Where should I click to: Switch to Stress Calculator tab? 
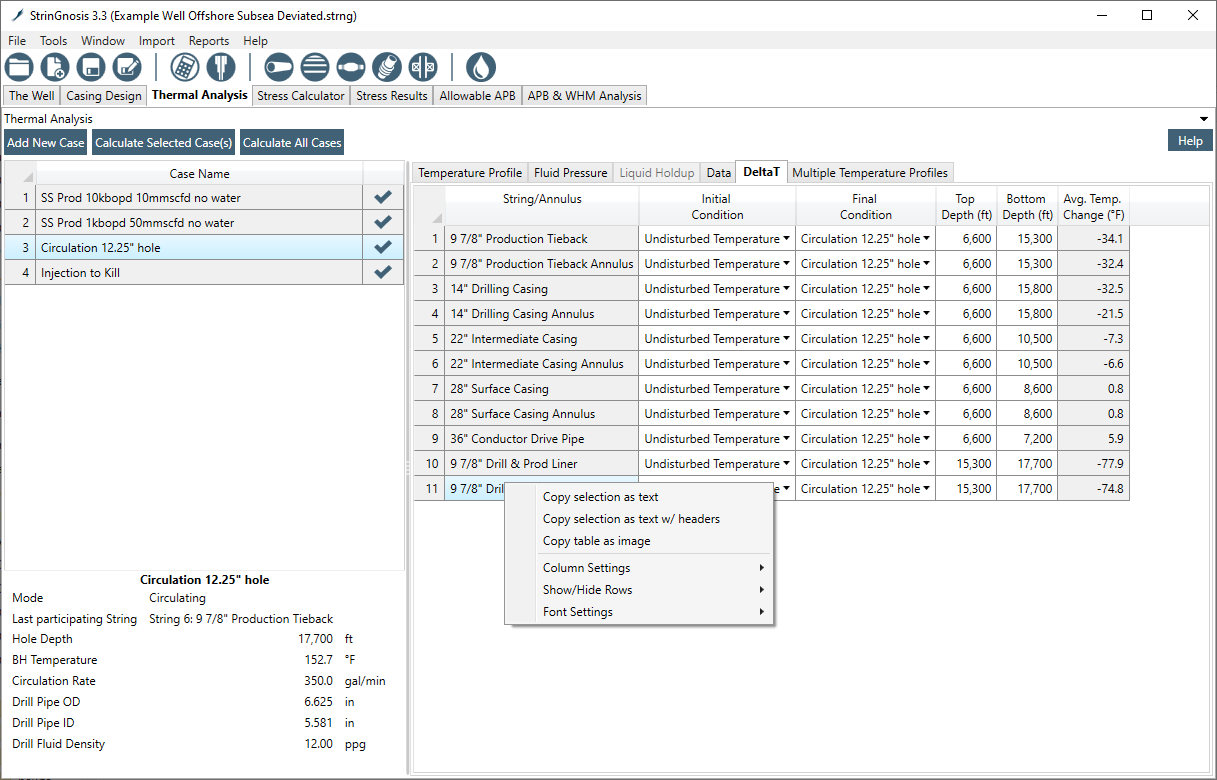point(301,96)
